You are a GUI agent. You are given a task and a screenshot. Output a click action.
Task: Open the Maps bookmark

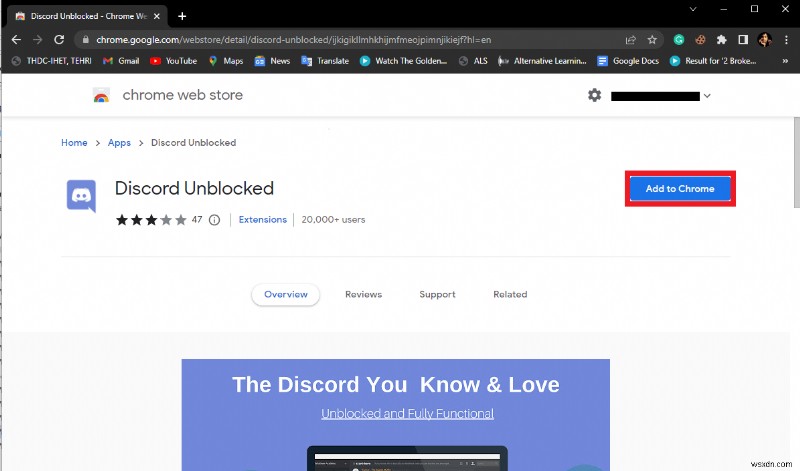coord(226,61)
